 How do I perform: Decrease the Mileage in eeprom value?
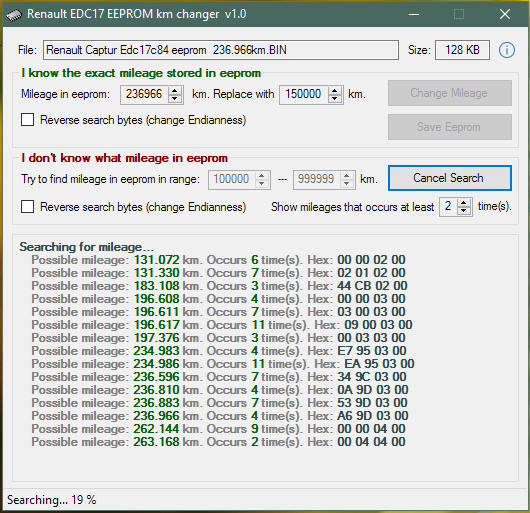coord(174,98)
